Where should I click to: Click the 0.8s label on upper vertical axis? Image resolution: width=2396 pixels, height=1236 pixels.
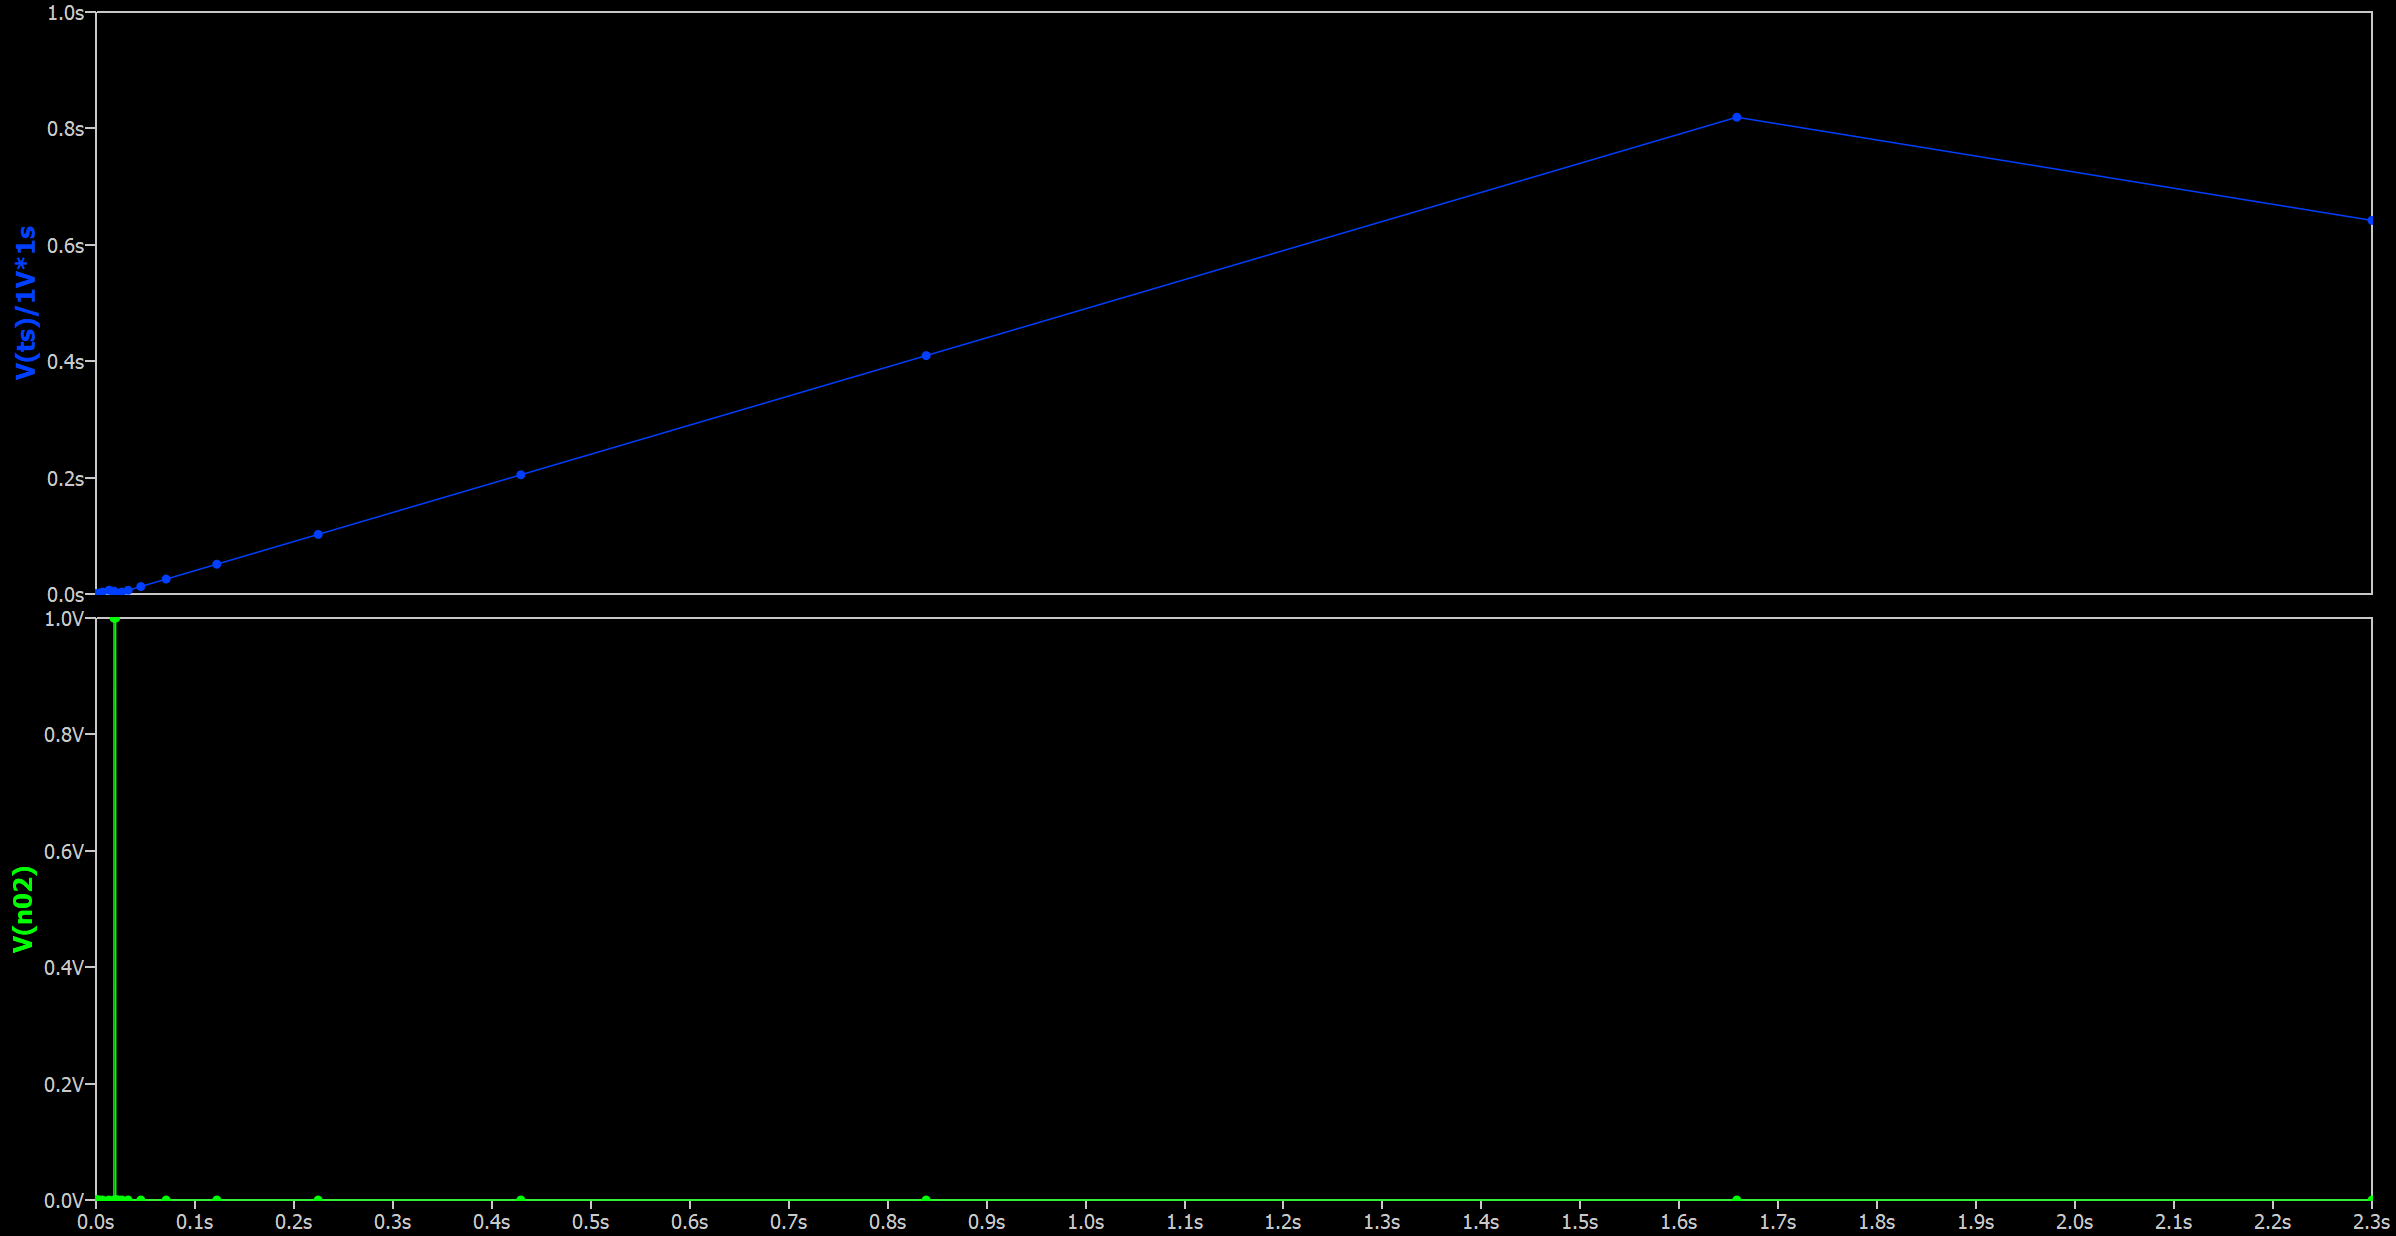click(65, 129)
